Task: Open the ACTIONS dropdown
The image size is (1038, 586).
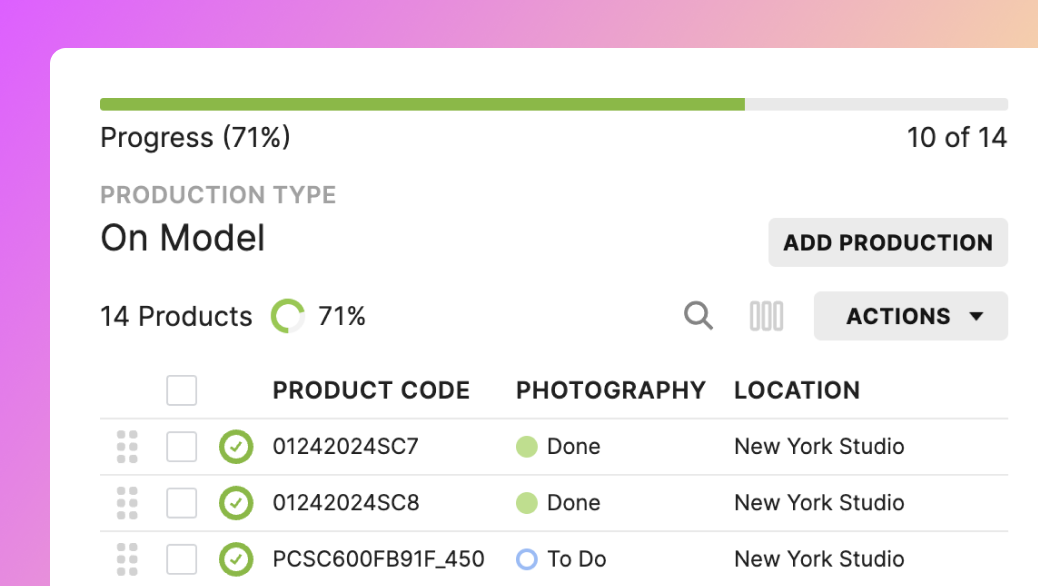Action: [910, 315]
